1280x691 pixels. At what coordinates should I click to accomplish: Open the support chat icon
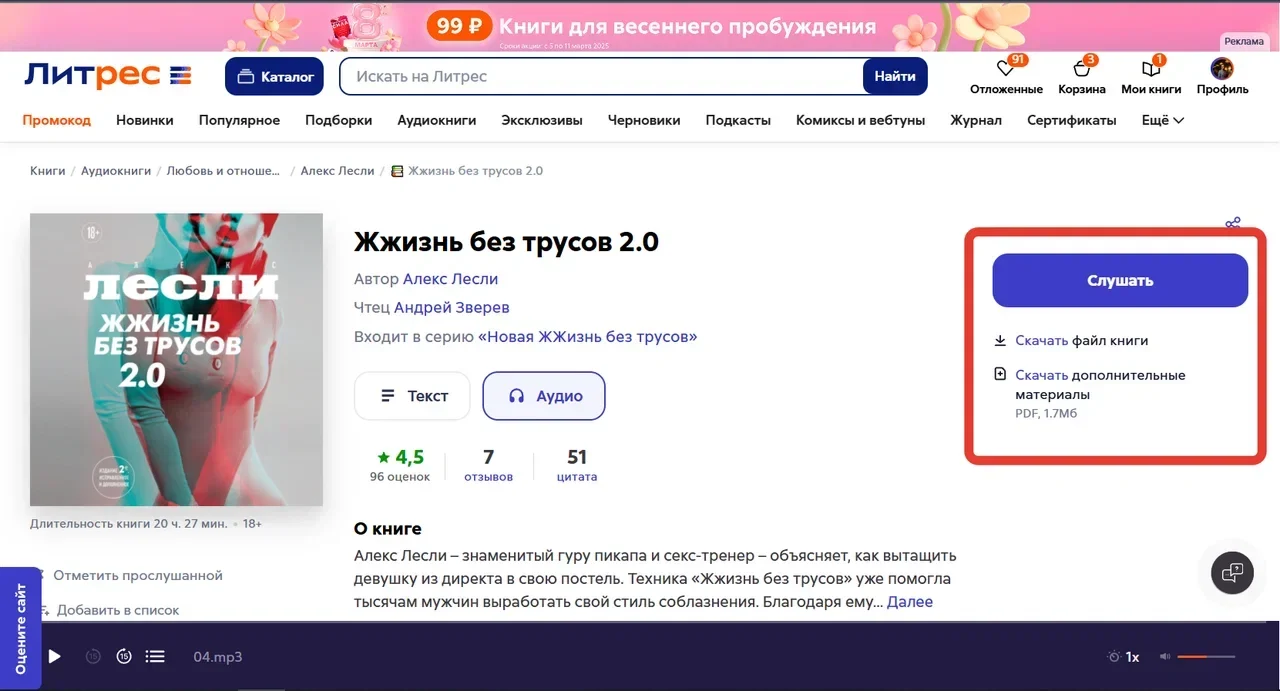[x=1232, y=573]
